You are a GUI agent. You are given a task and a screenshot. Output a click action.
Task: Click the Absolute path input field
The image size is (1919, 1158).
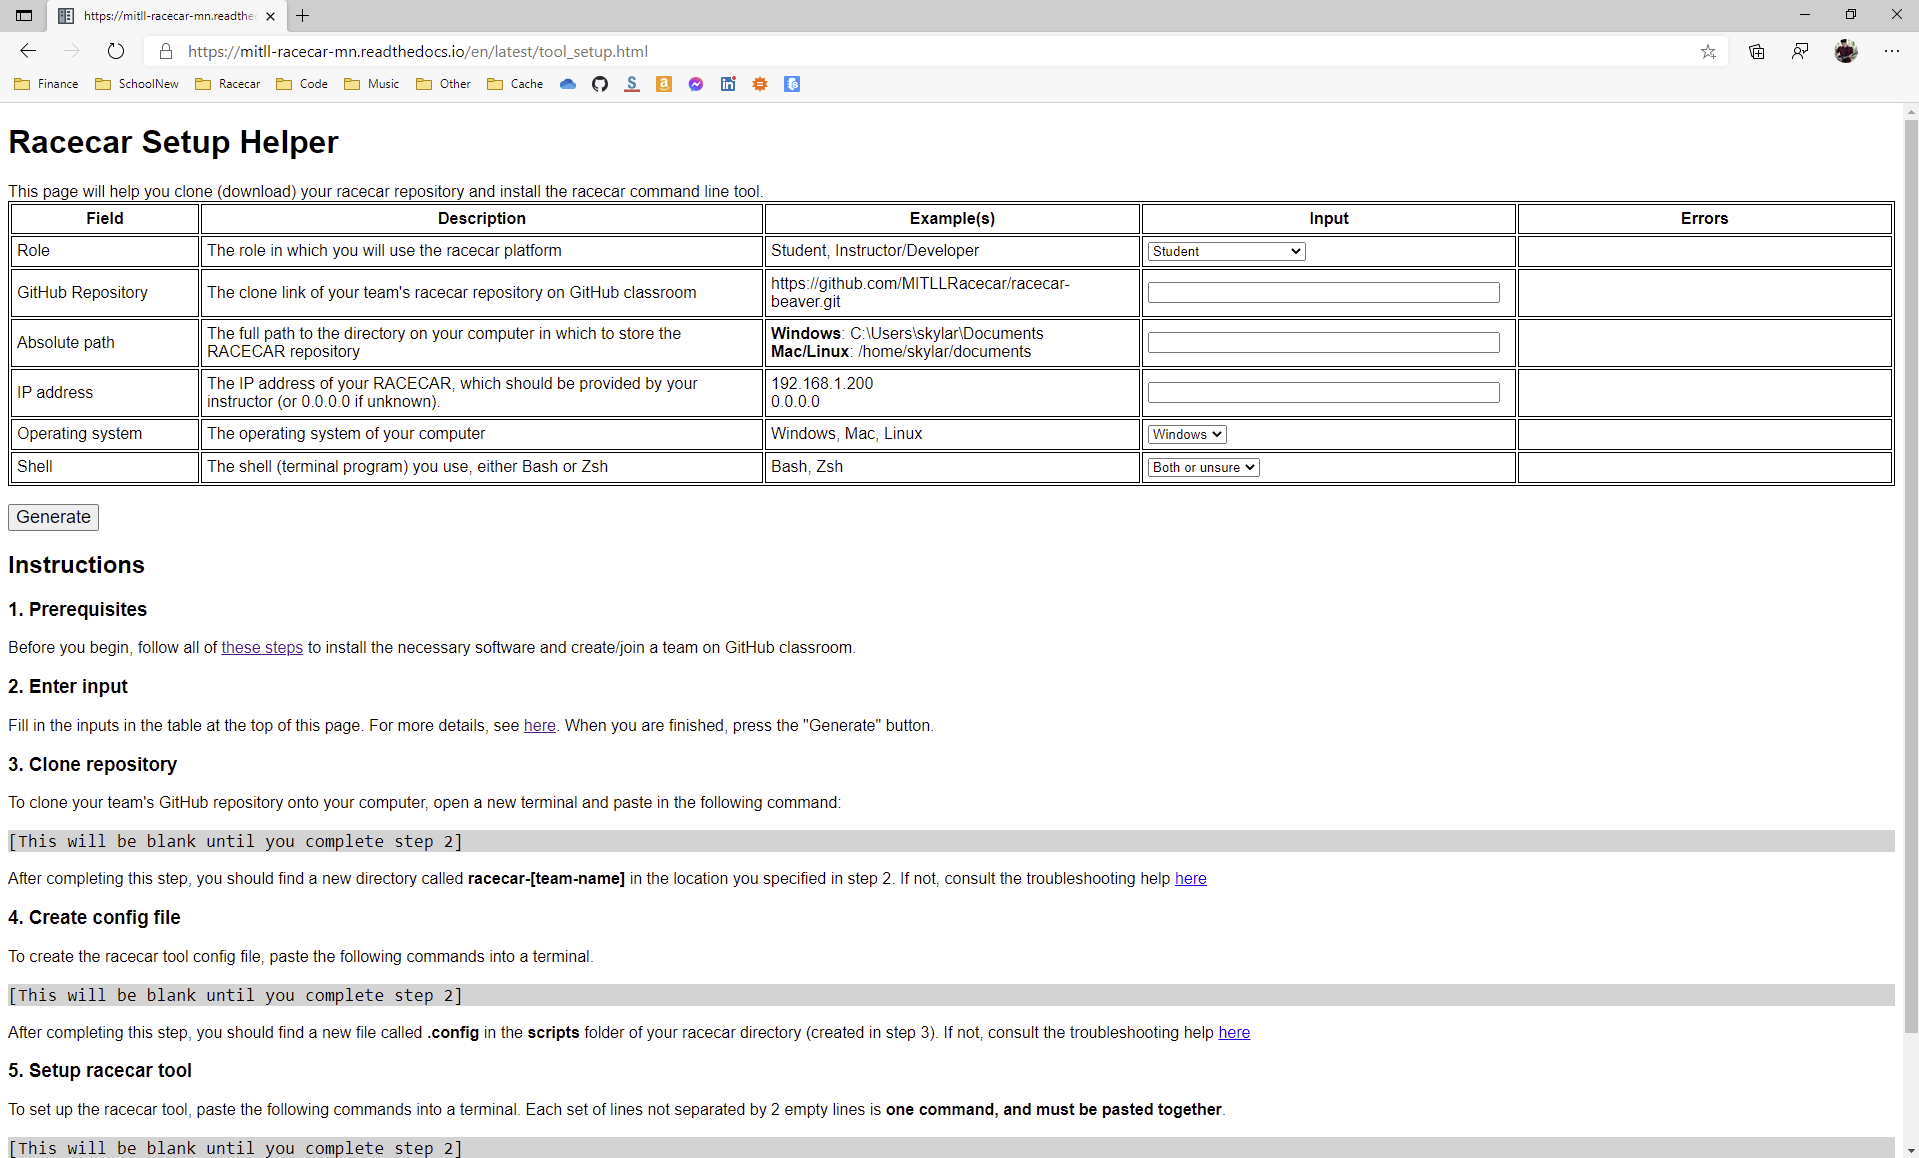click(1323, 343)
